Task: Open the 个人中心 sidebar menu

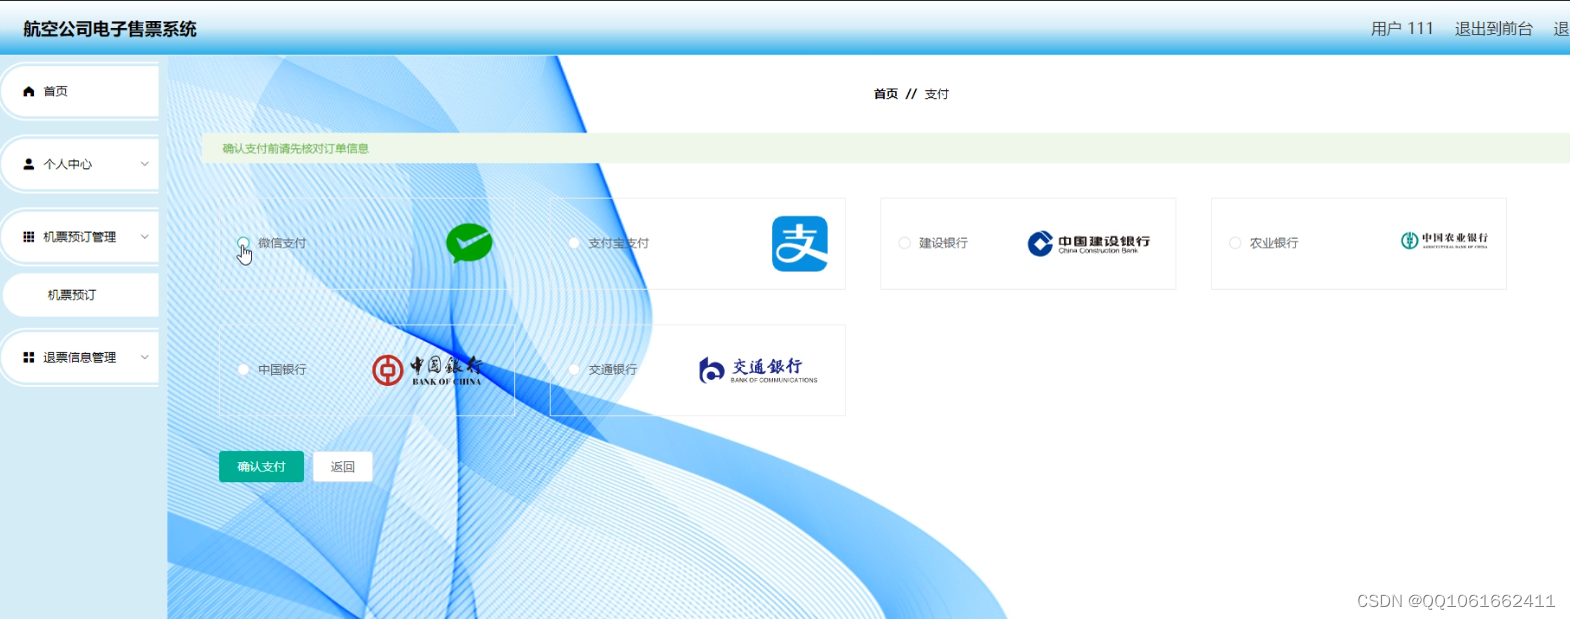Action: (x=80, y=164)
